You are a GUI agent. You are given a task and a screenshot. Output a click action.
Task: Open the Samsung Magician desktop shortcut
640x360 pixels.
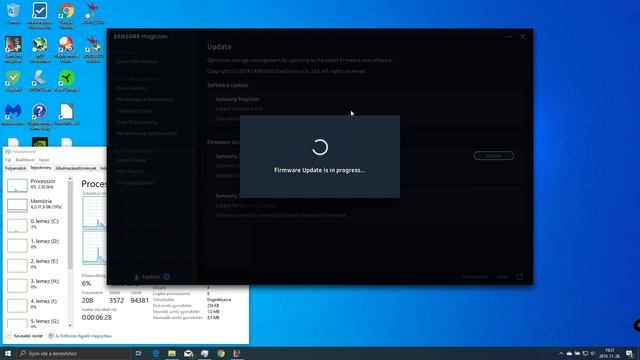coord(13,49)
